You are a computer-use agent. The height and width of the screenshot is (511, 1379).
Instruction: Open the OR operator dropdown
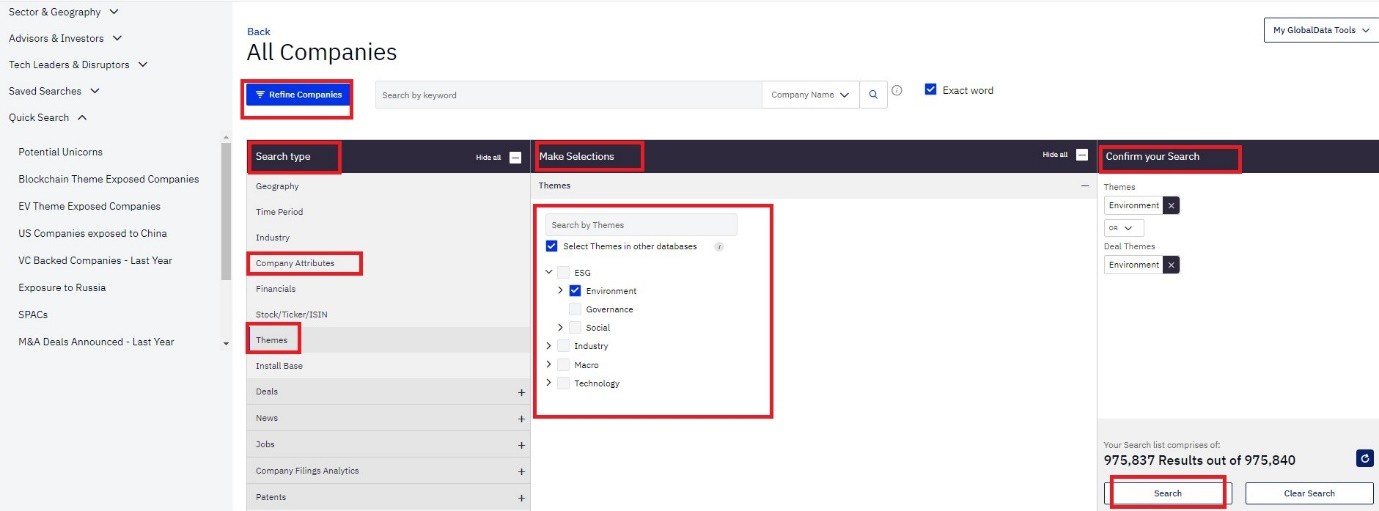[1124, 228]
